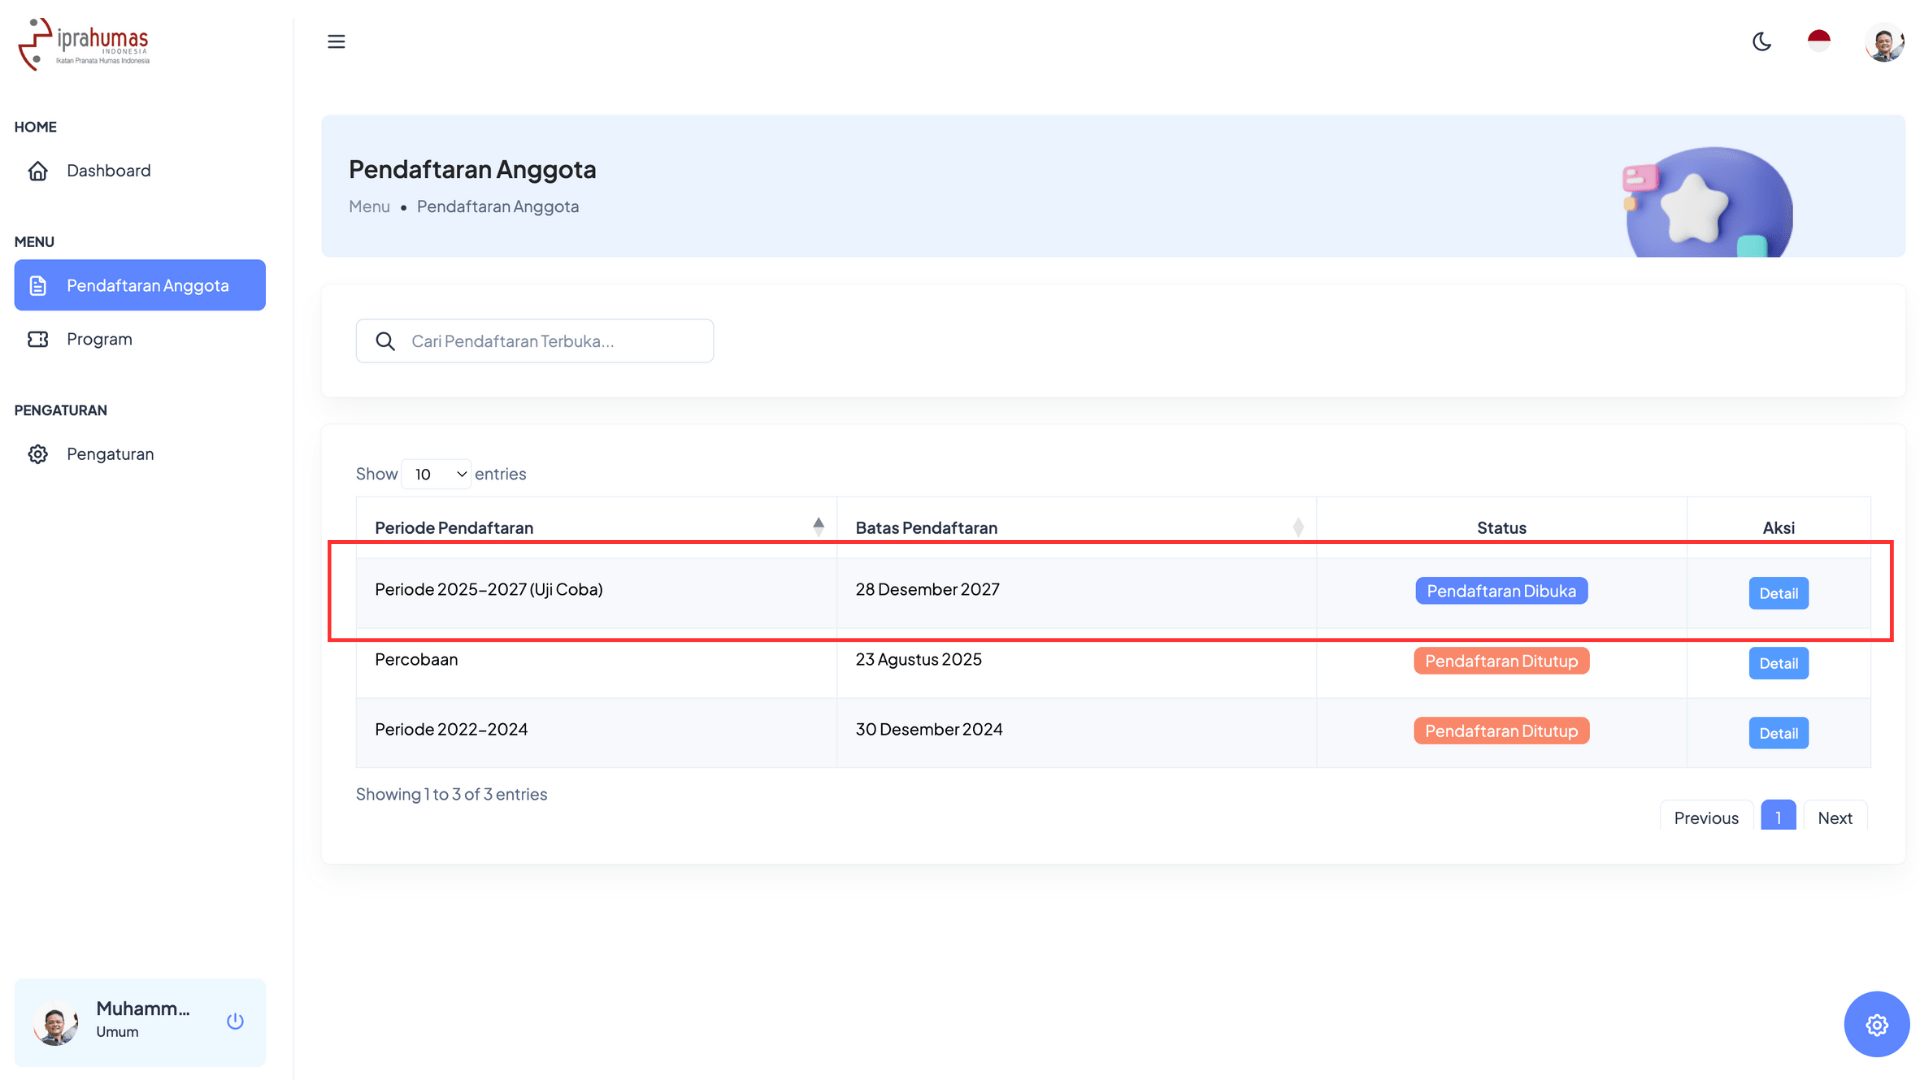The width and height of the screenshot is (1920, 1080).
Task: Open Pengaturan sidebar item
Action: pyautogui.click(x=110, y=454)
